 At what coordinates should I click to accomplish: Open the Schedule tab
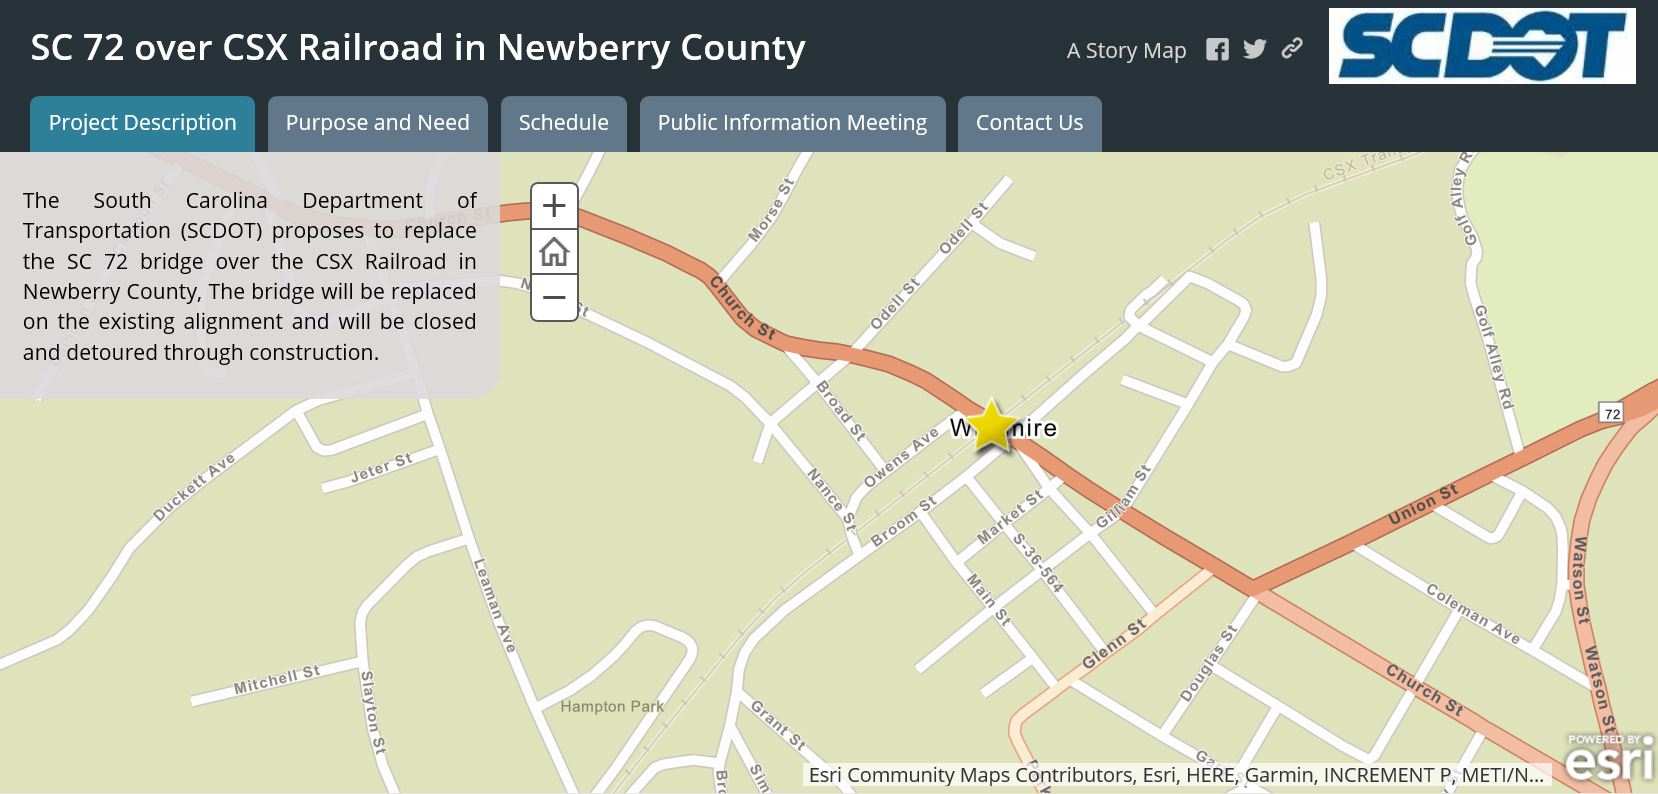coord(563,123)
